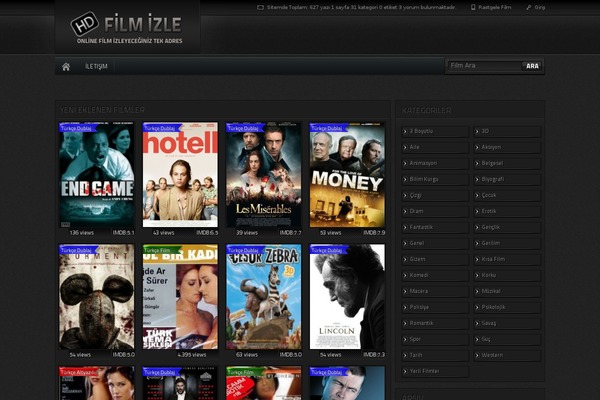The image size is (600, 400).
Task: Click the phone icon beside Rastgele Film
Action: (473, 7)
